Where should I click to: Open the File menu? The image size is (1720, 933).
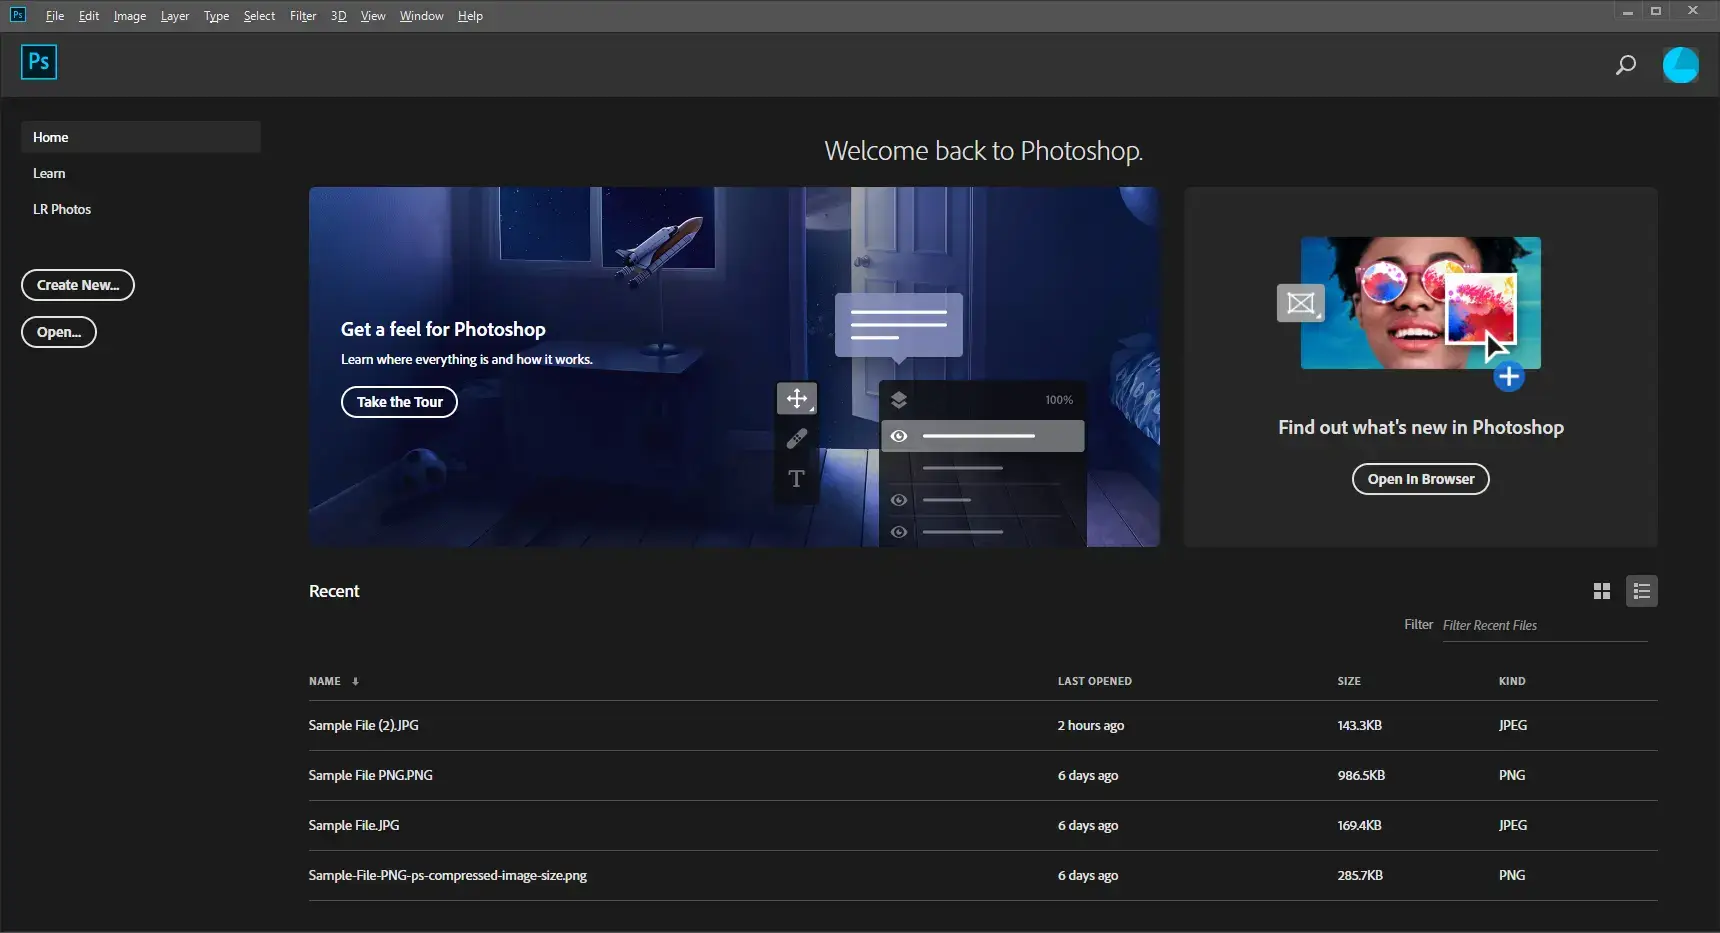[55, 16]
